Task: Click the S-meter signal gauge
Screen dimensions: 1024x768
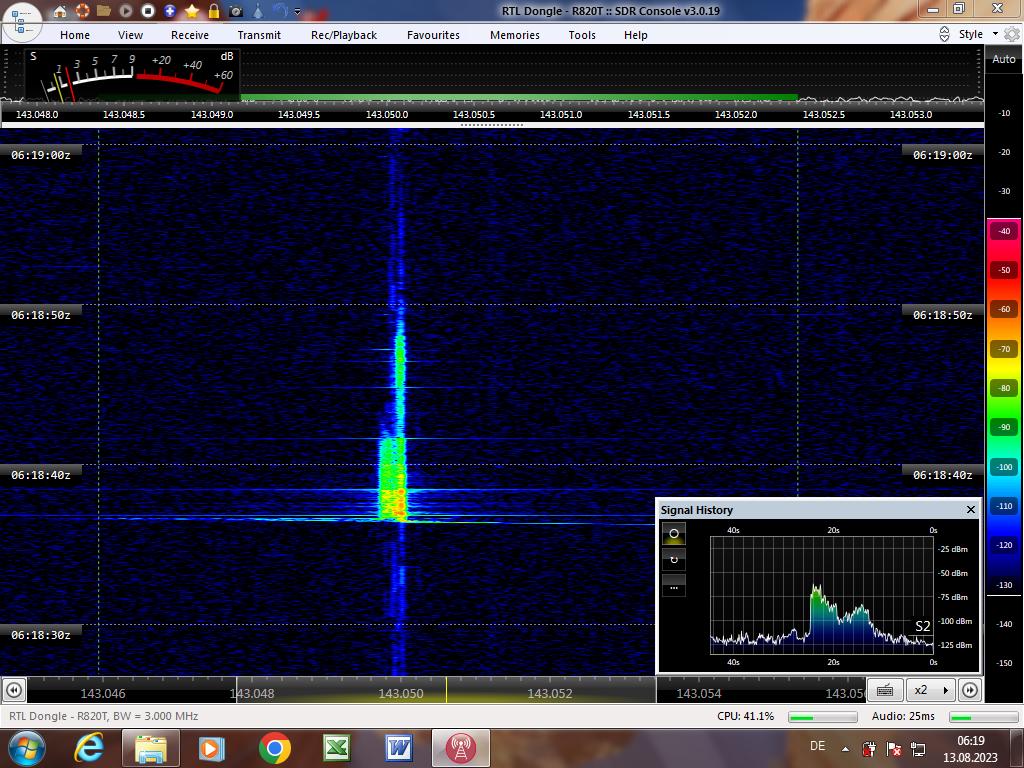Action: pos(133,75)
